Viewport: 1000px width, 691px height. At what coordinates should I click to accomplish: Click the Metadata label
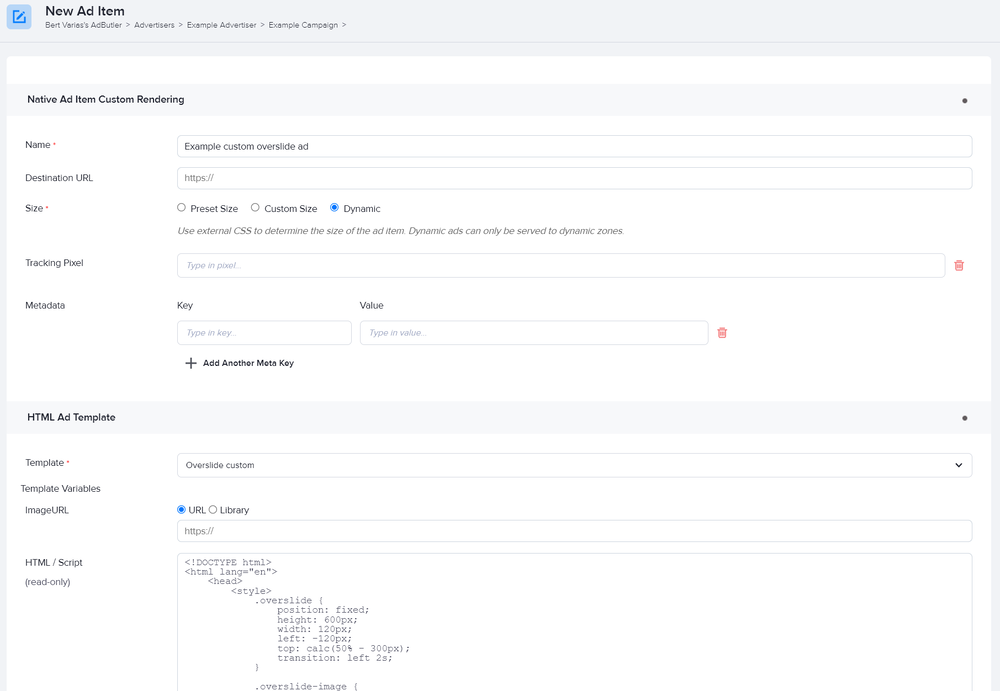45,305
